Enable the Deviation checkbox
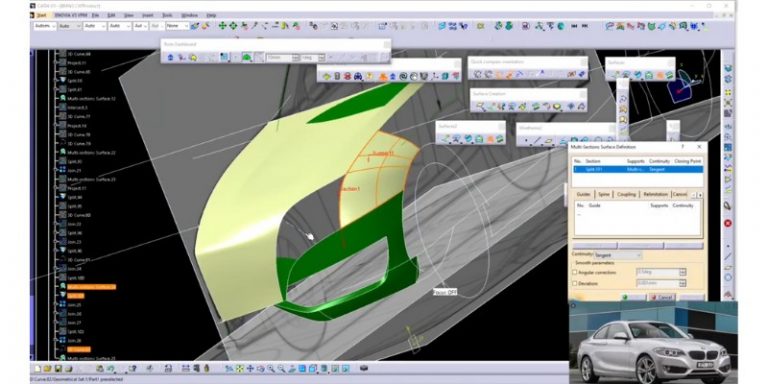The image size is (768, 384). [x=575, y=283]
